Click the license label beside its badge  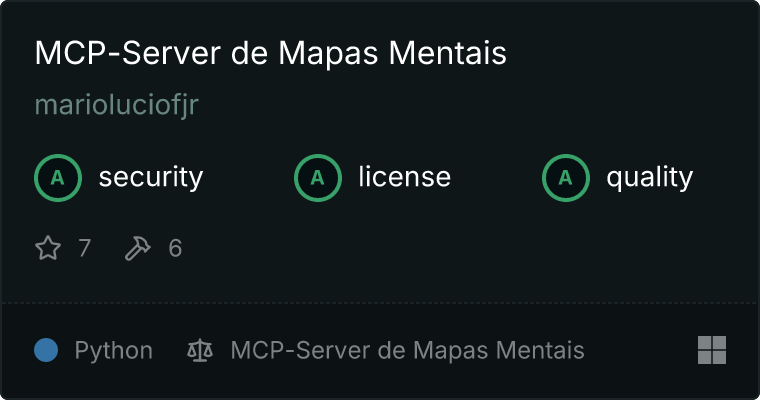click(405, 176)
